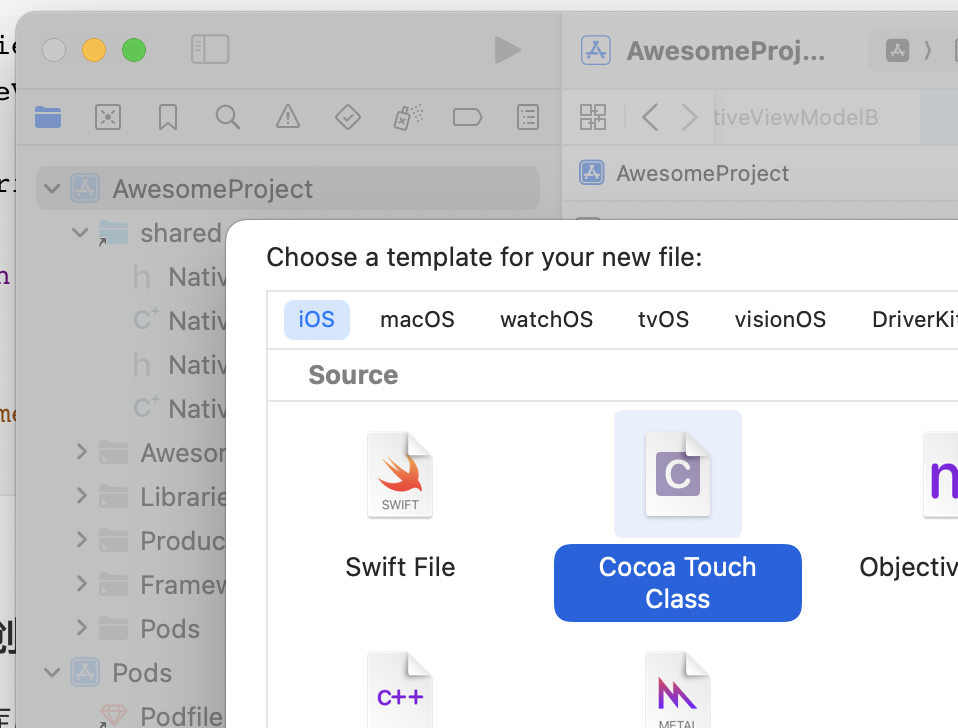Open the Source Control navigator
958x728 pixels.
click(108, 117)
